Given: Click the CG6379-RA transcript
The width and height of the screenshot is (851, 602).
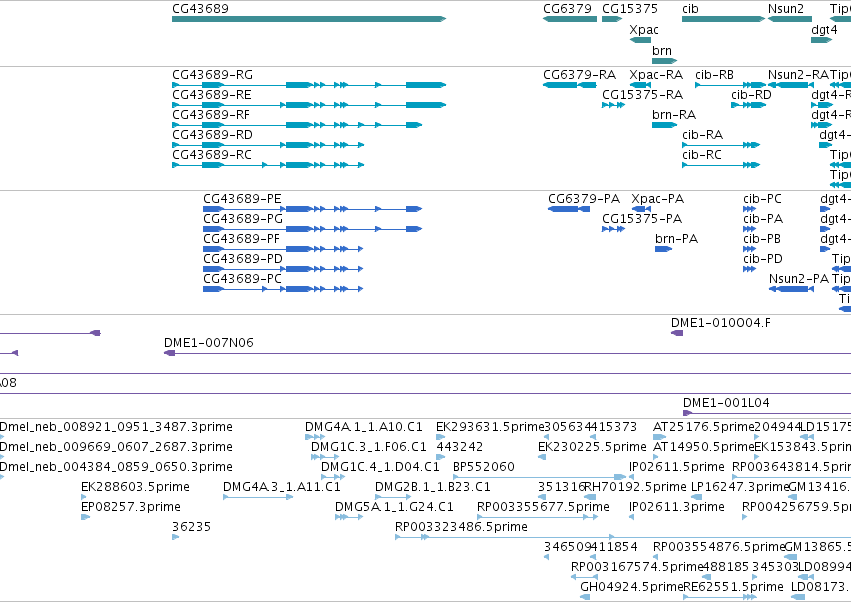Looking at the screenshot, I should click(569, 85).
